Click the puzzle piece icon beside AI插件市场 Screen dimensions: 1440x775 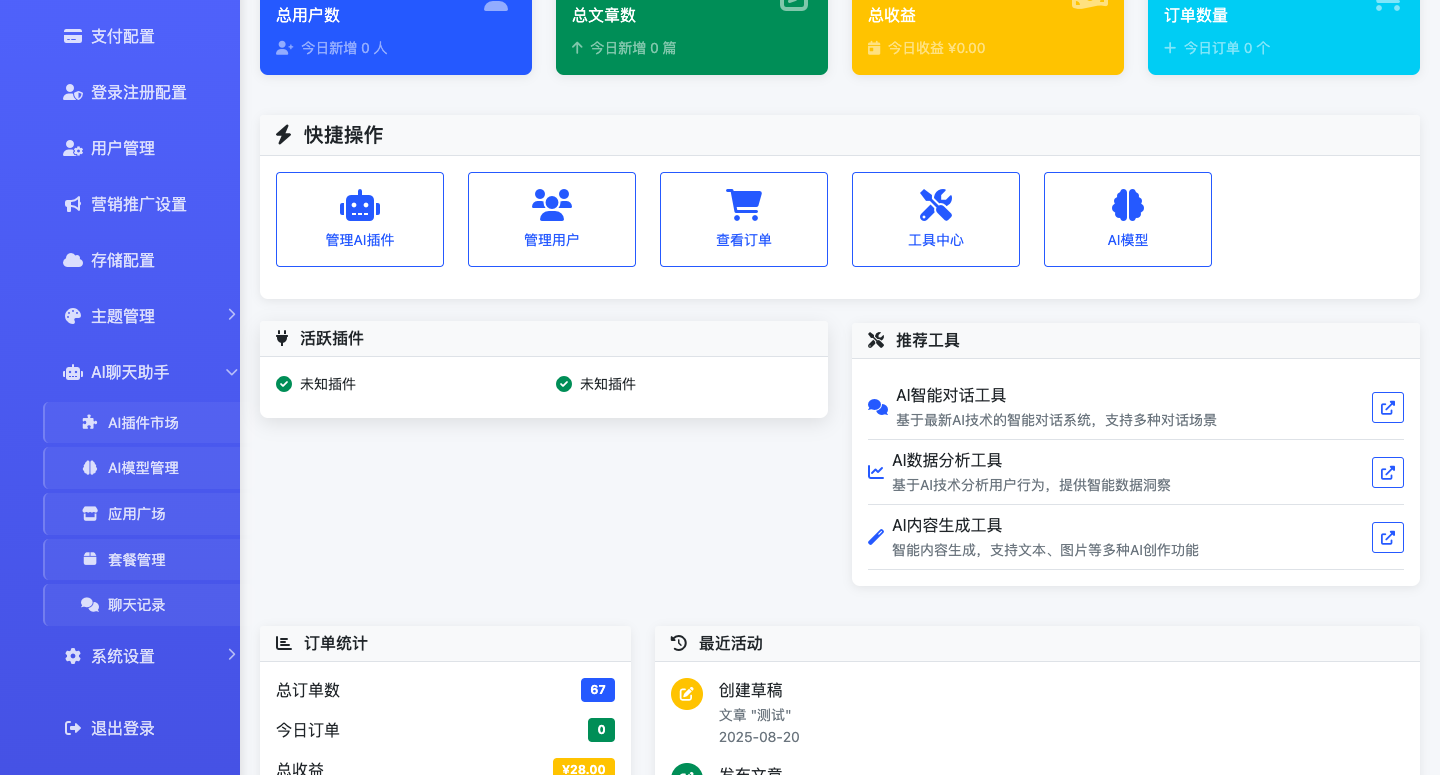[x=89, y=422]
